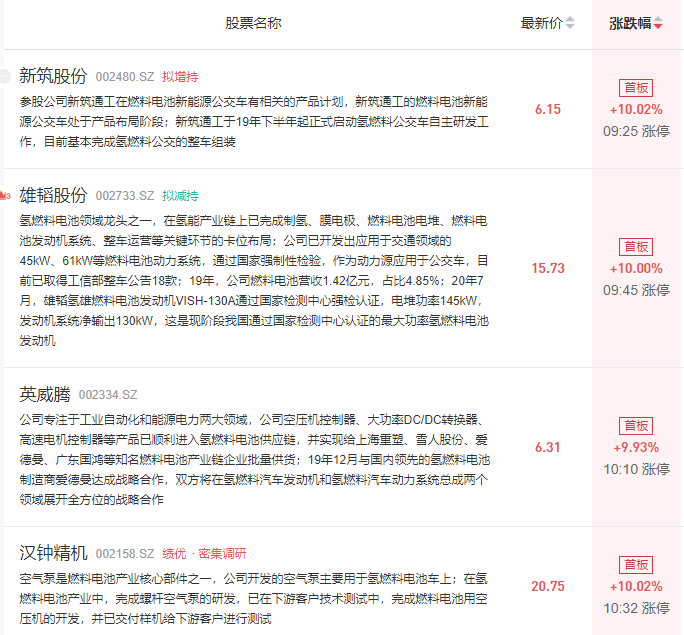This screenshot has height=635, width=684.
Task: Click the 拟减持 tag
Action: coord(180,196)
